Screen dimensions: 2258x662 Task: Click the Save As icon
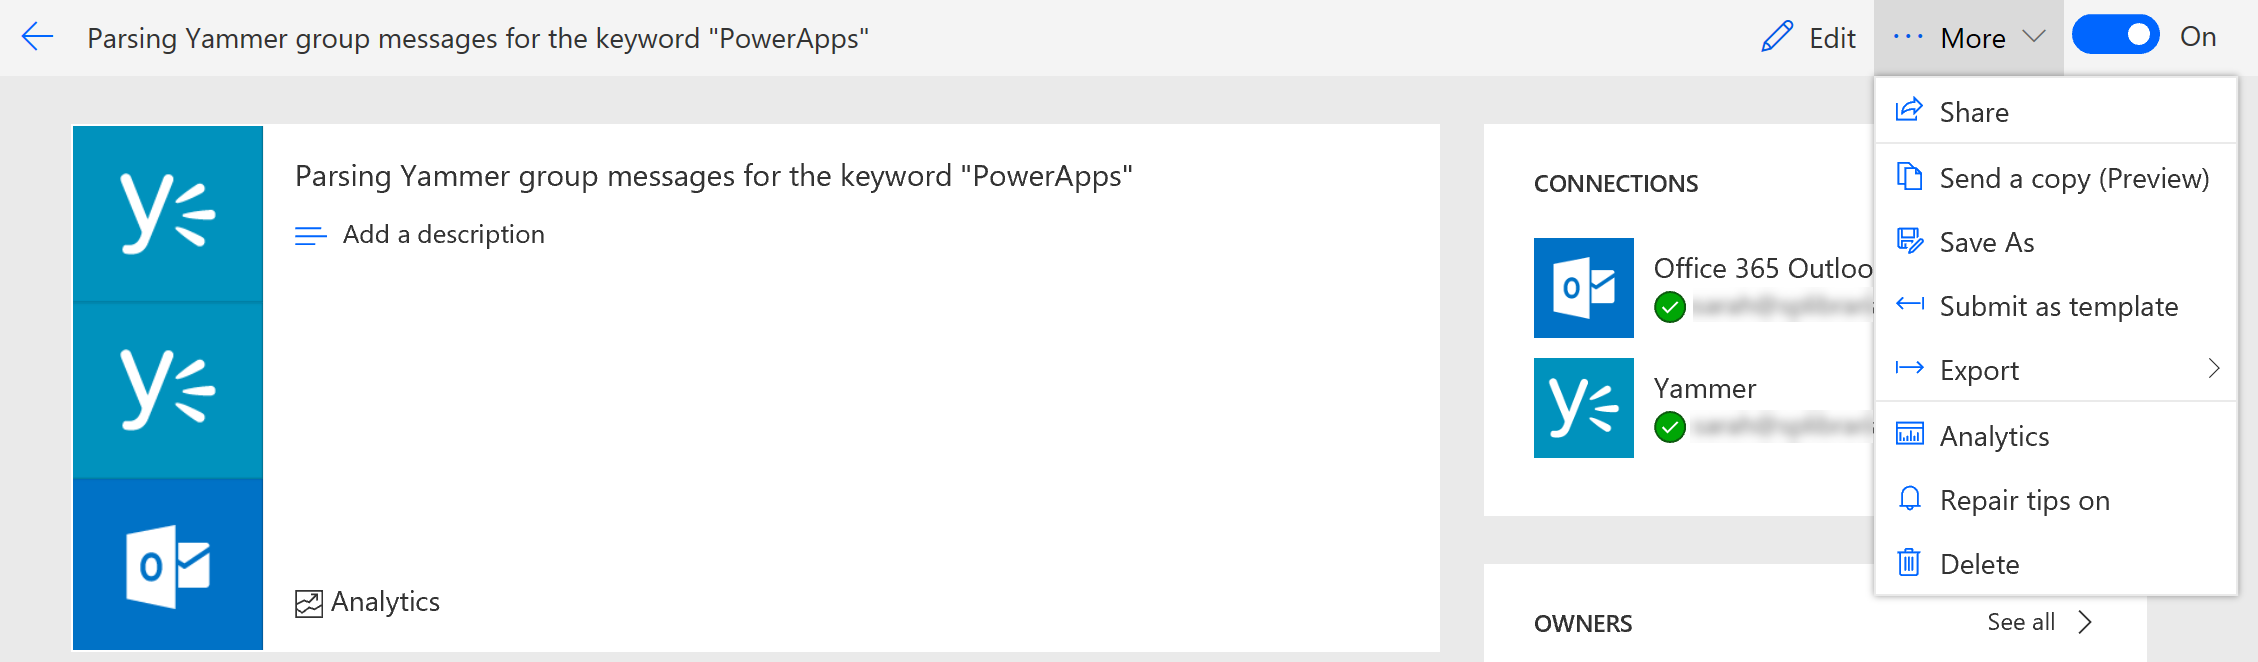pyautogui.click(x=1909, y=241)
